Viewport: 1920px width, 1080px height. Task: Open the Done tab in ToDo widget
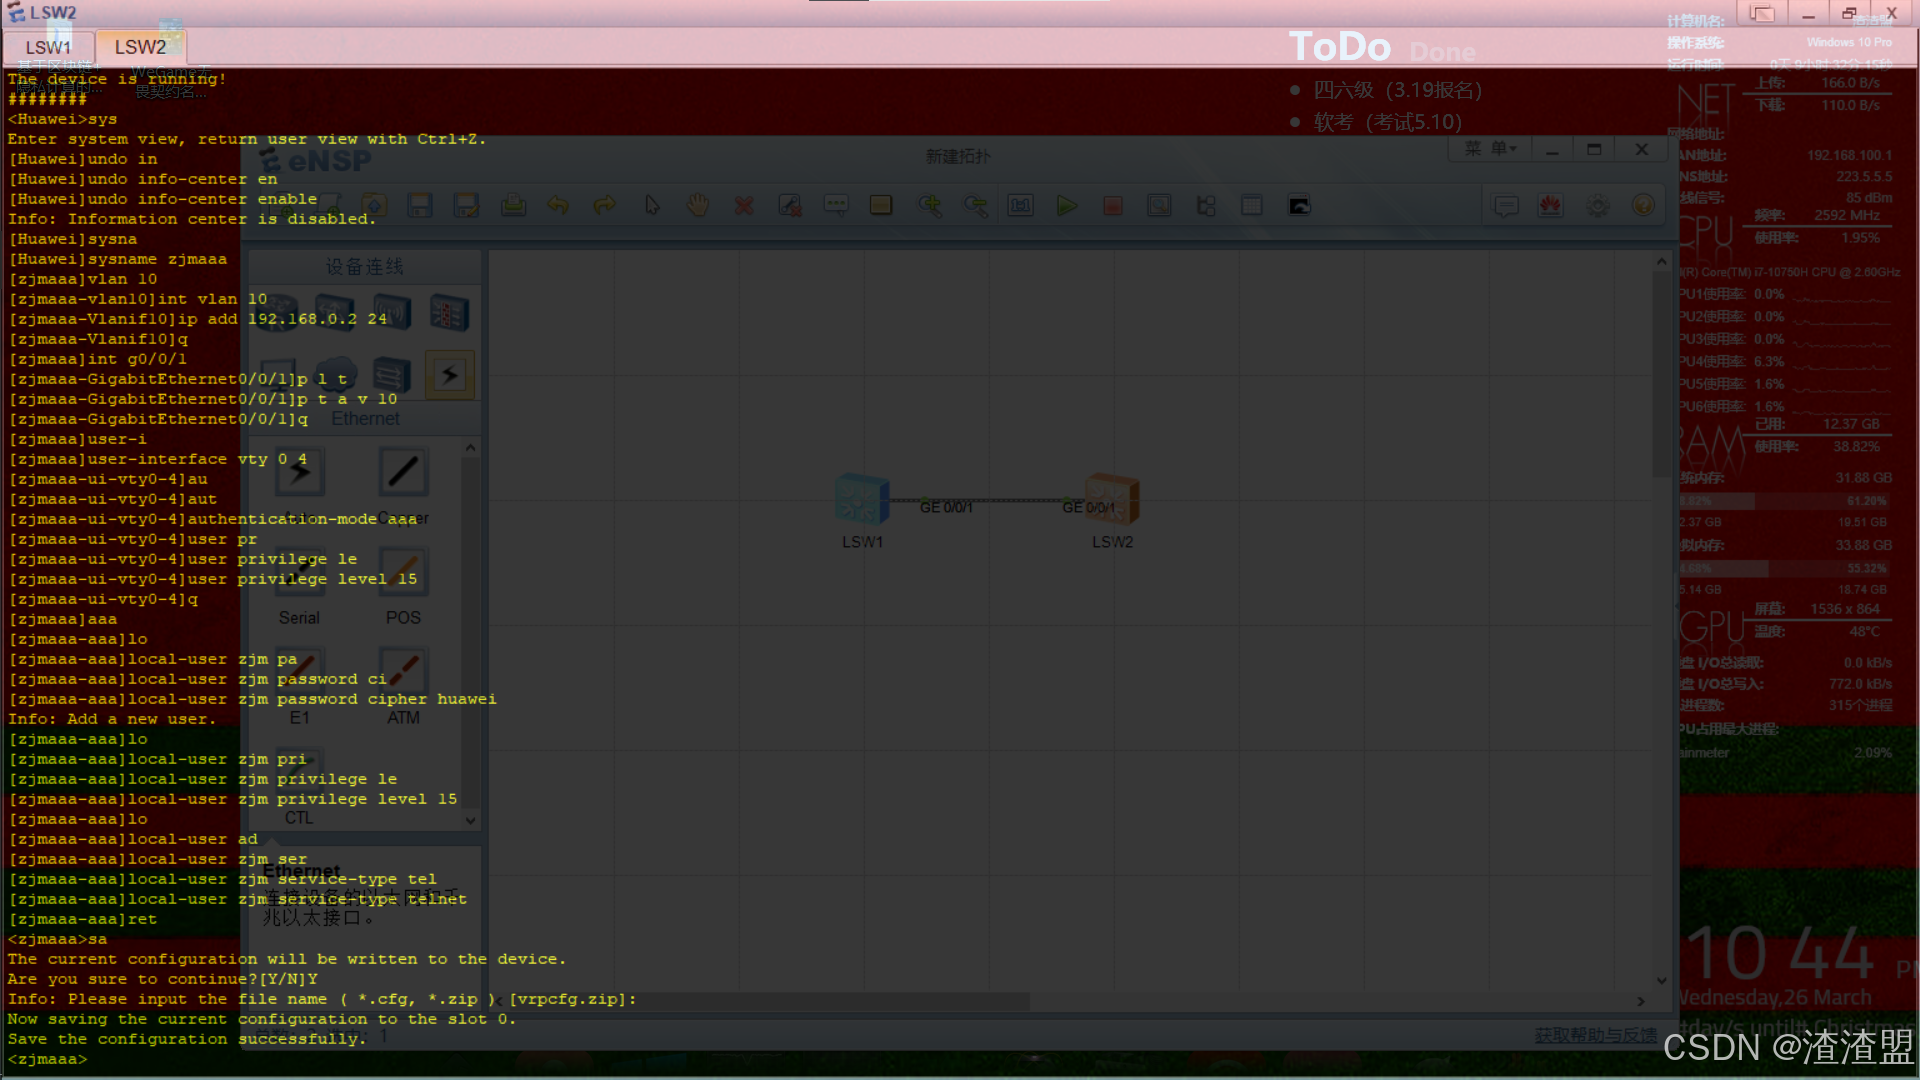tap(1442, 52)
